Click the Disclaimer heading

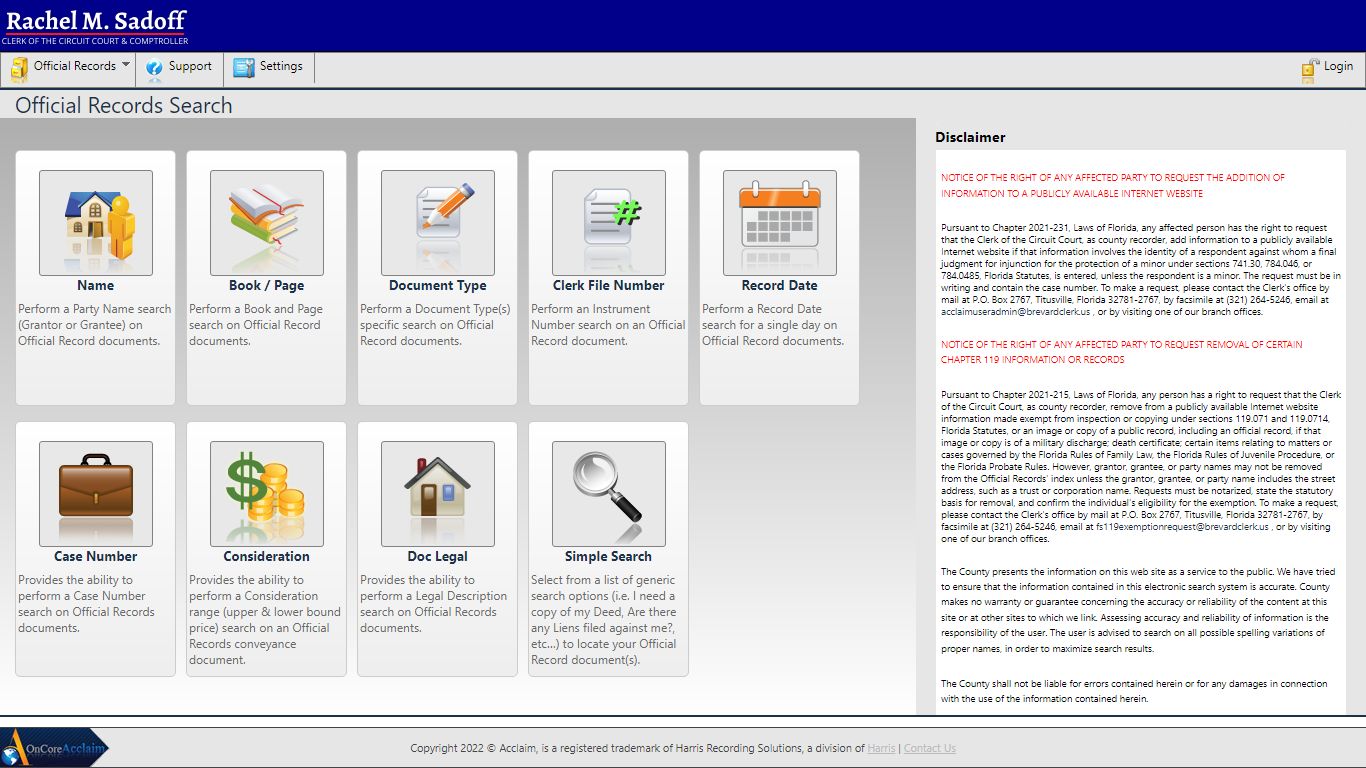(x=970, y=137)
